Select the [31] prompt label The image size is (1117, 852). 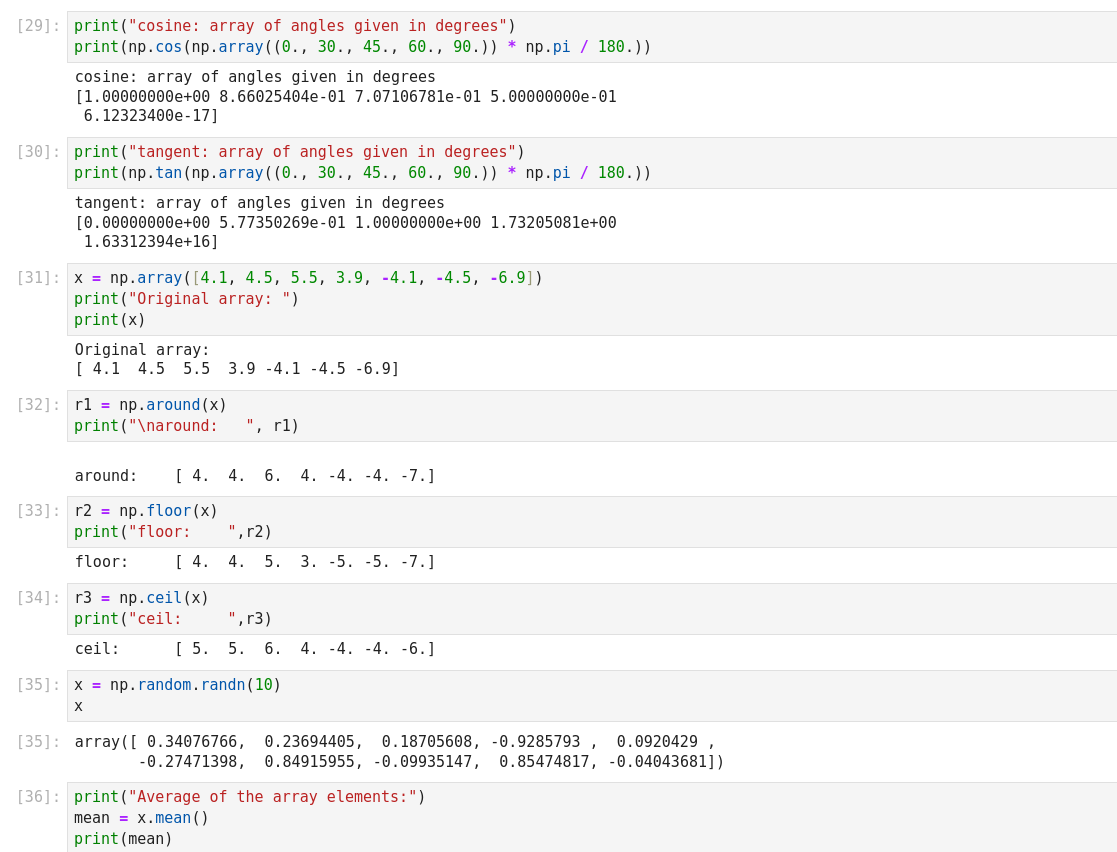click(x=38, y=278)
